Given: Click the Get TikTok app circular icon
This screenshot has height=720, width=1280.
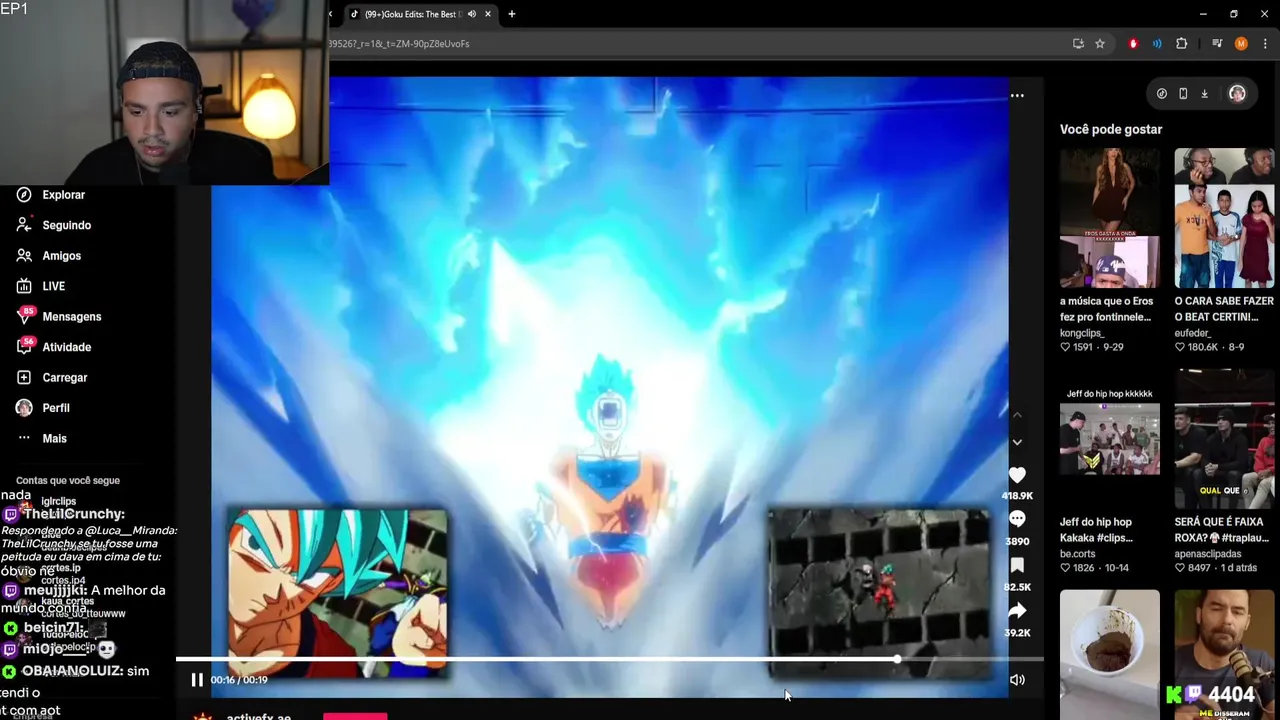Looking at the screenshot, I should [1161, 94].
